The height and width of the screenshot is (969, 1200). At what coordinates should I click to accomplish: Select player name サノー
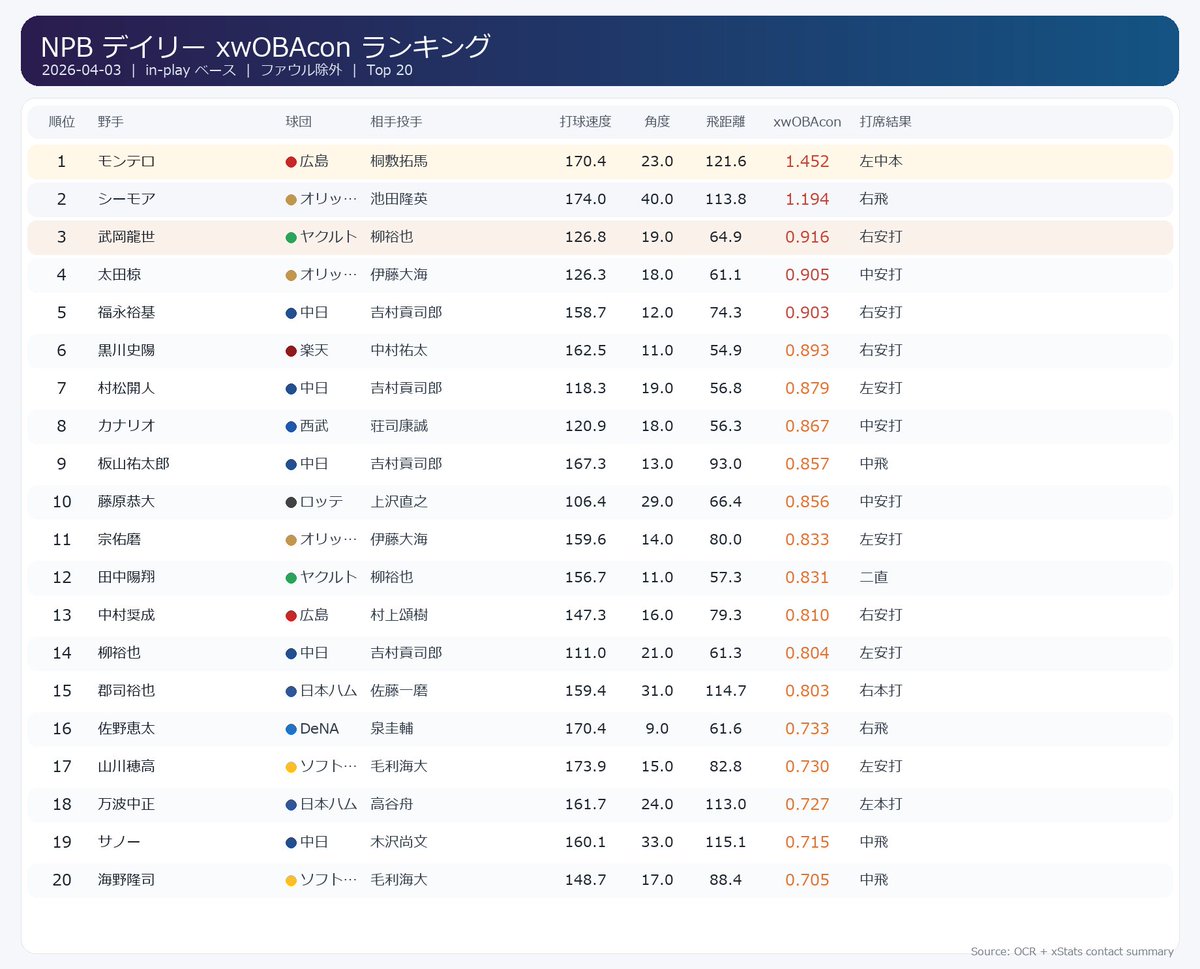119,842
